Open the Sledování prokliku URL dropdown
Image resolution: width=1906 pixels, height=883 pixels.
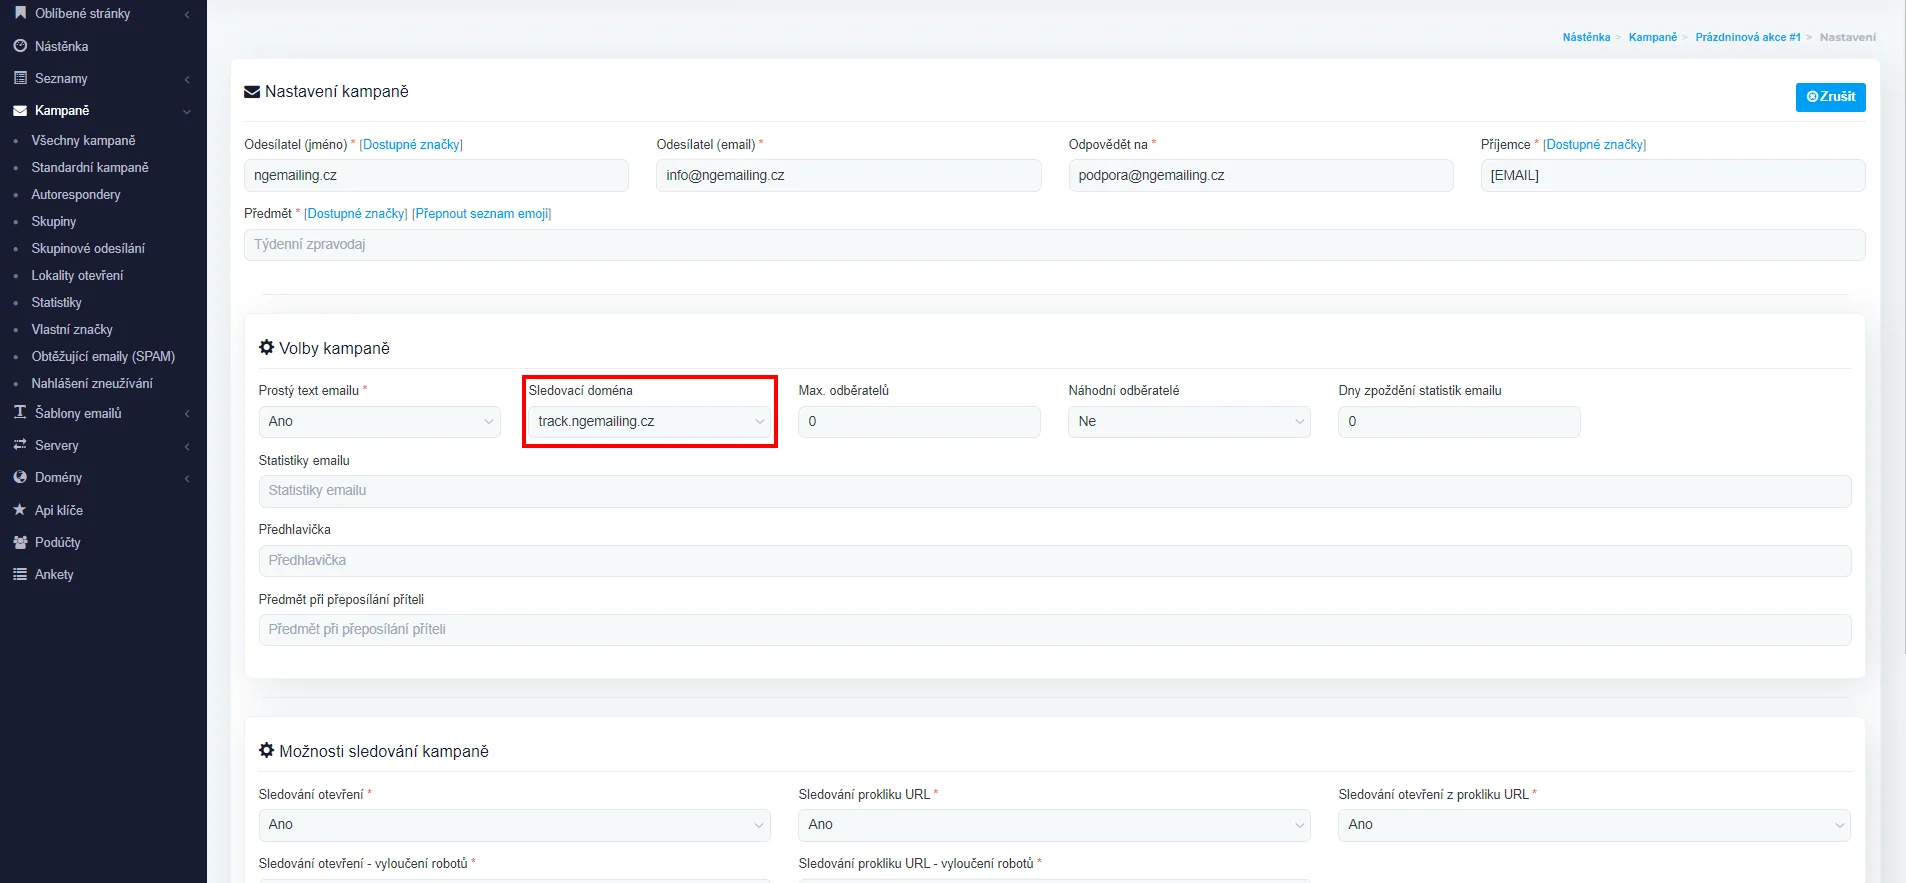(x=1054, y=825)
